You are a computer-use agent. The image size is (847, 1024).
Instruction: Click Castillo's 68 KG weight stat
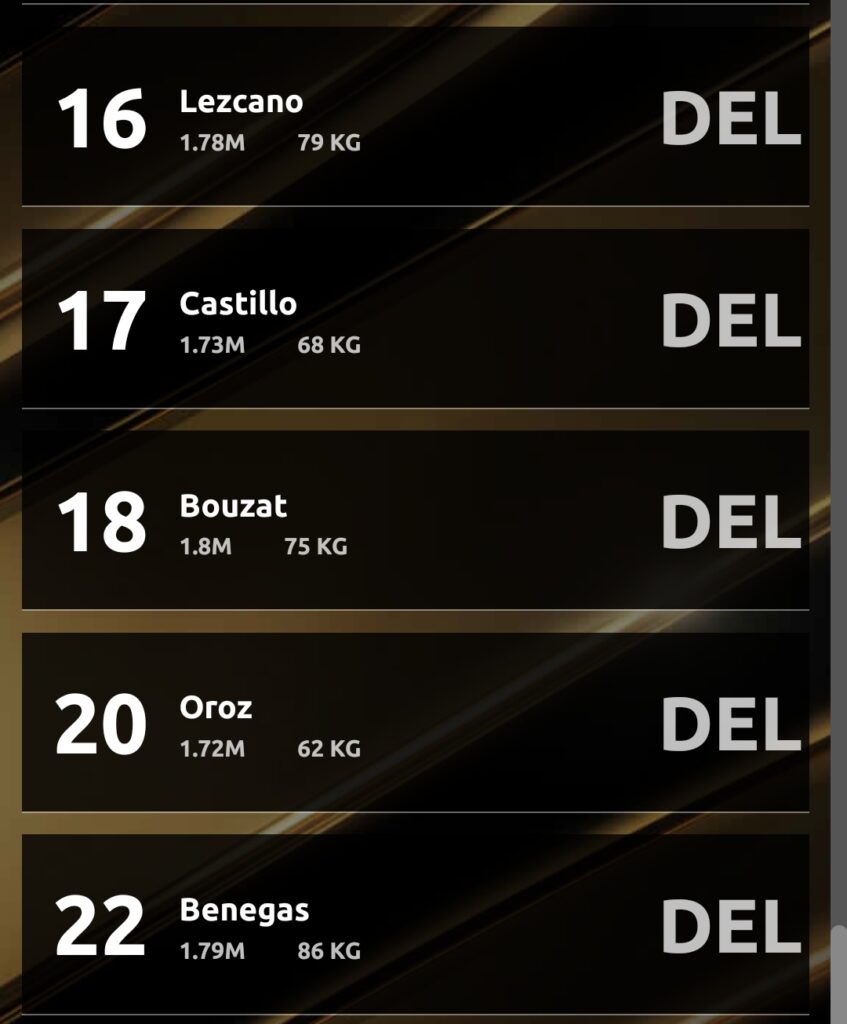tap(329, 345)
